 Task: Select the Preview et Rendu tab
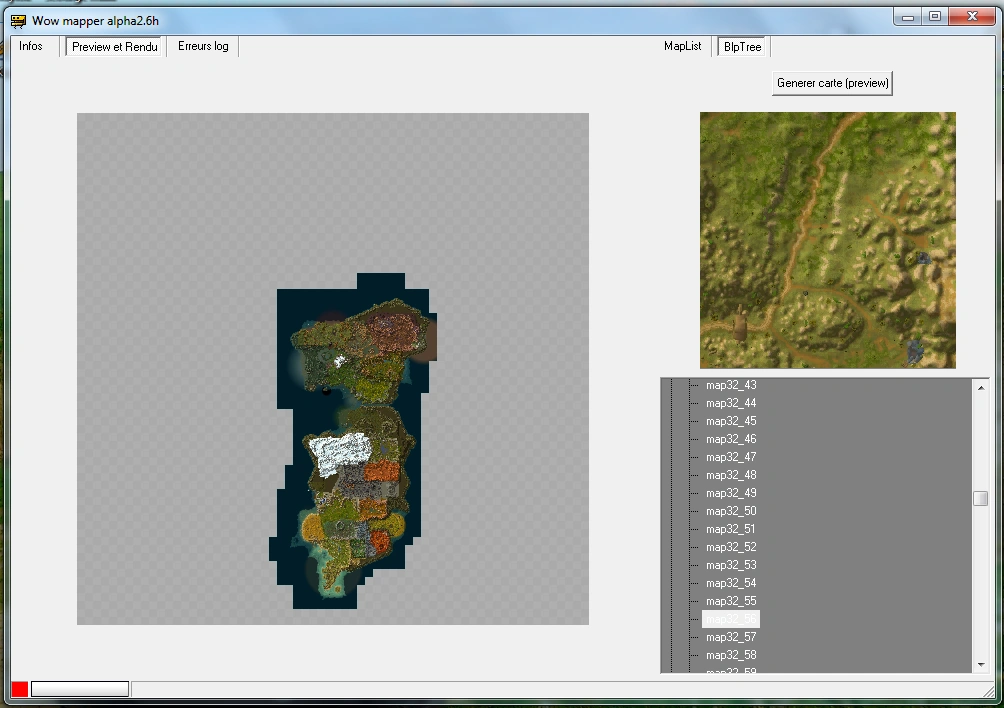pos(113,46)
